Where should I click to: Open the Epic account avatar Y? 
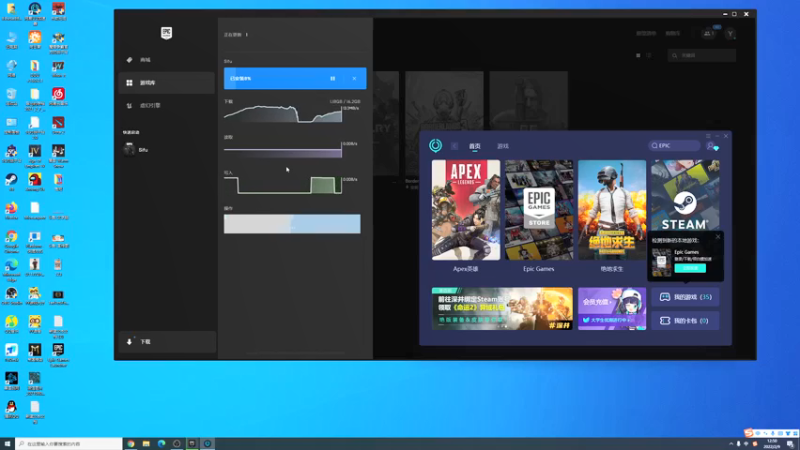(x=731, y=34)
